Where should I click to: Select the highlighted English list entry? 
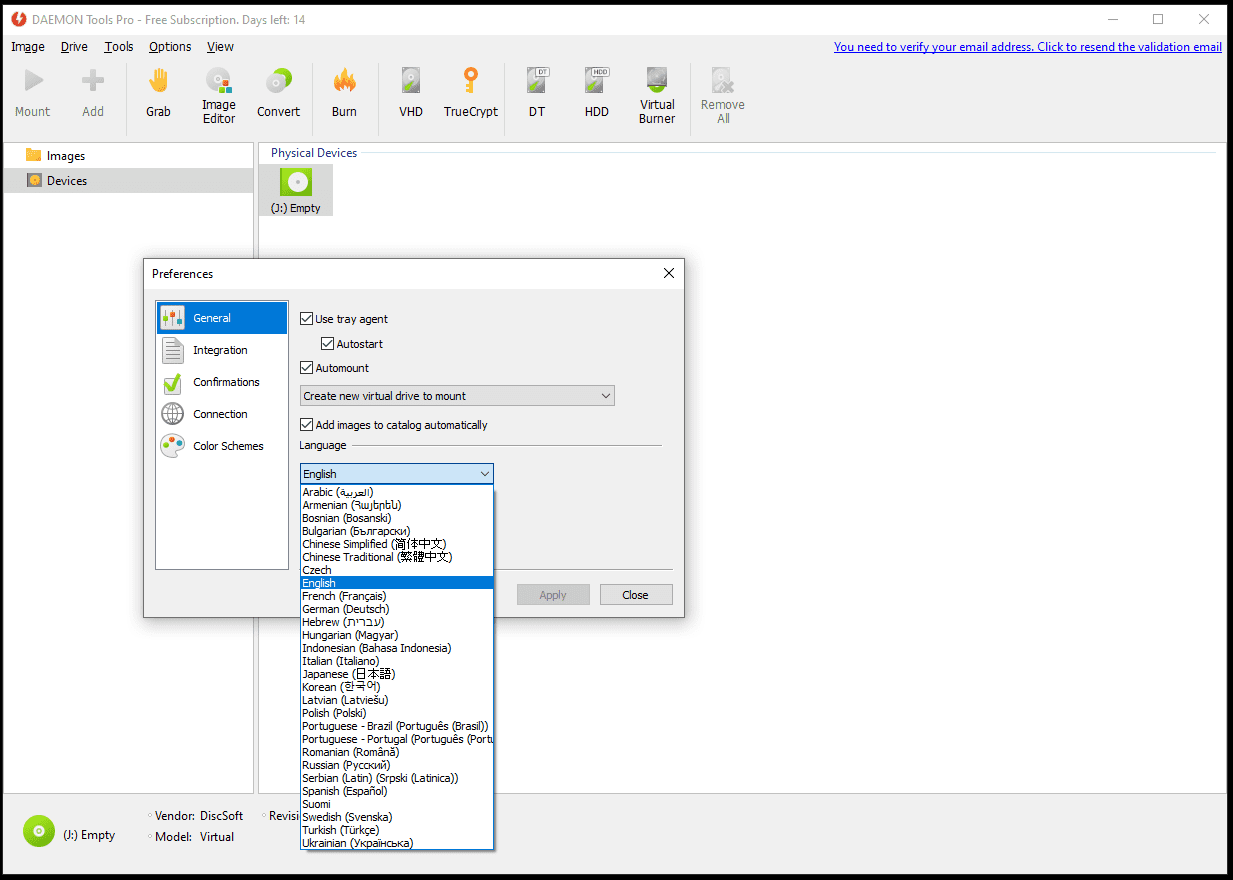click(397, 583)
